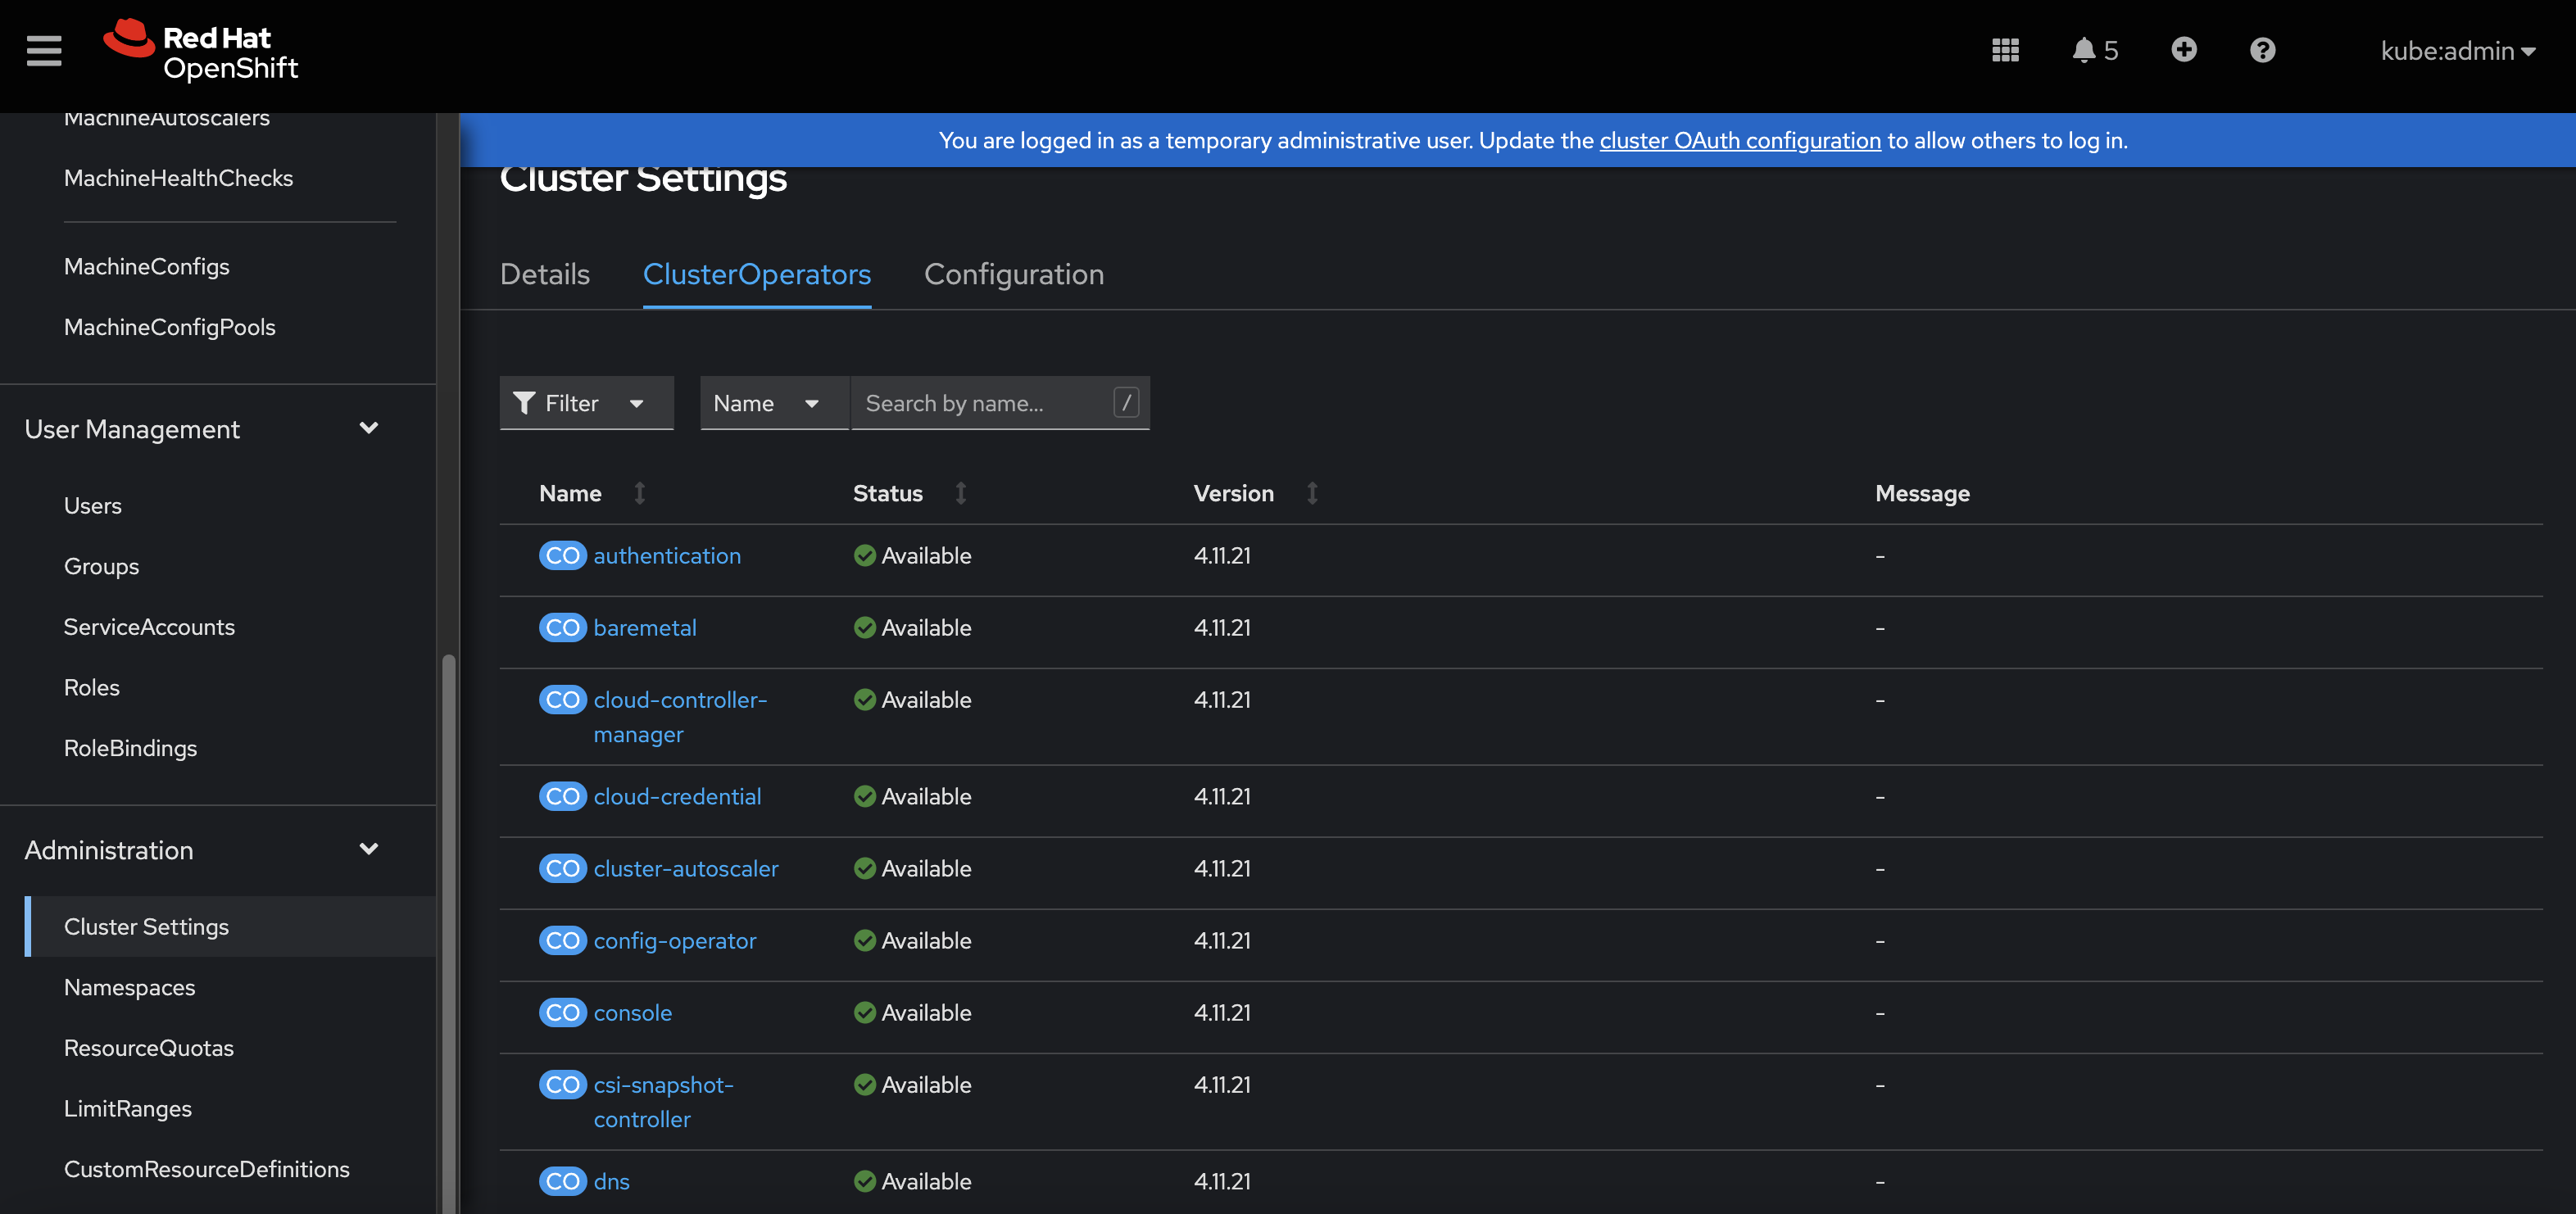Click the green Available check icon for authentication

[x=865, y=556]
